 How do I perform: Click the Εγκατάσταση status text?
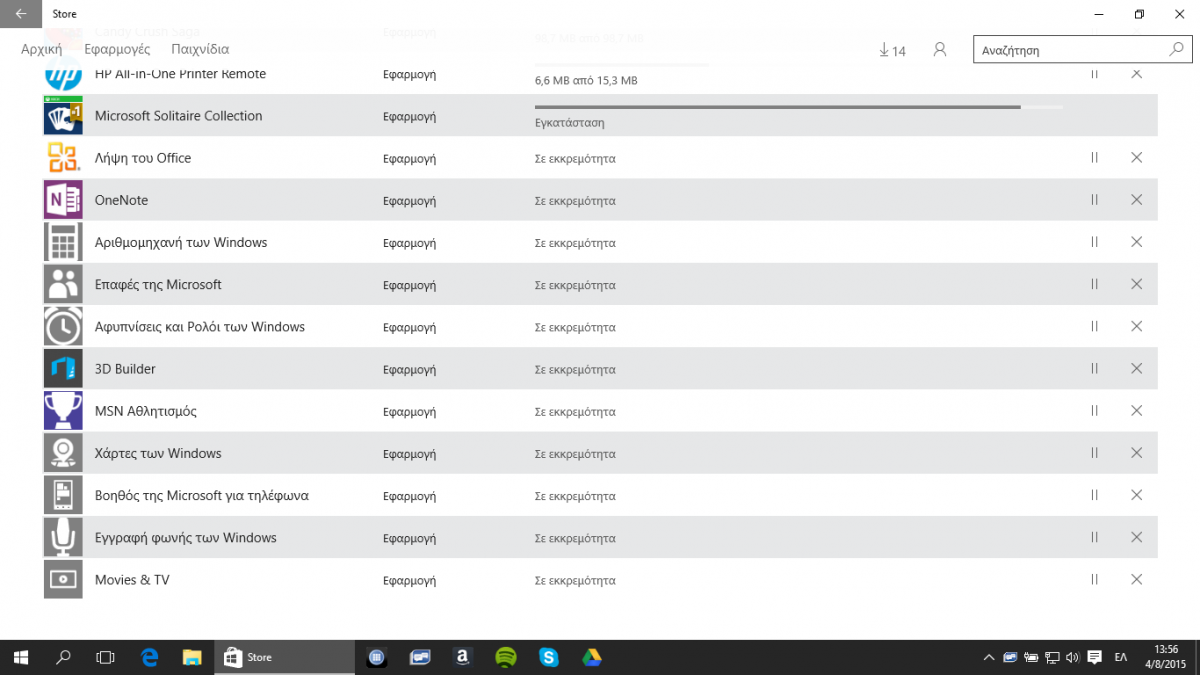coord(570,123)
